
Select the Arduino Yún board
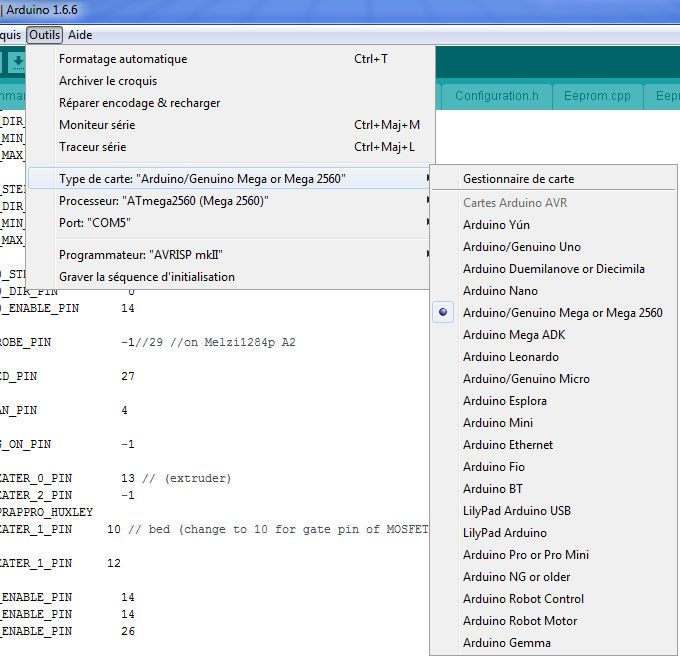[554, 225]
